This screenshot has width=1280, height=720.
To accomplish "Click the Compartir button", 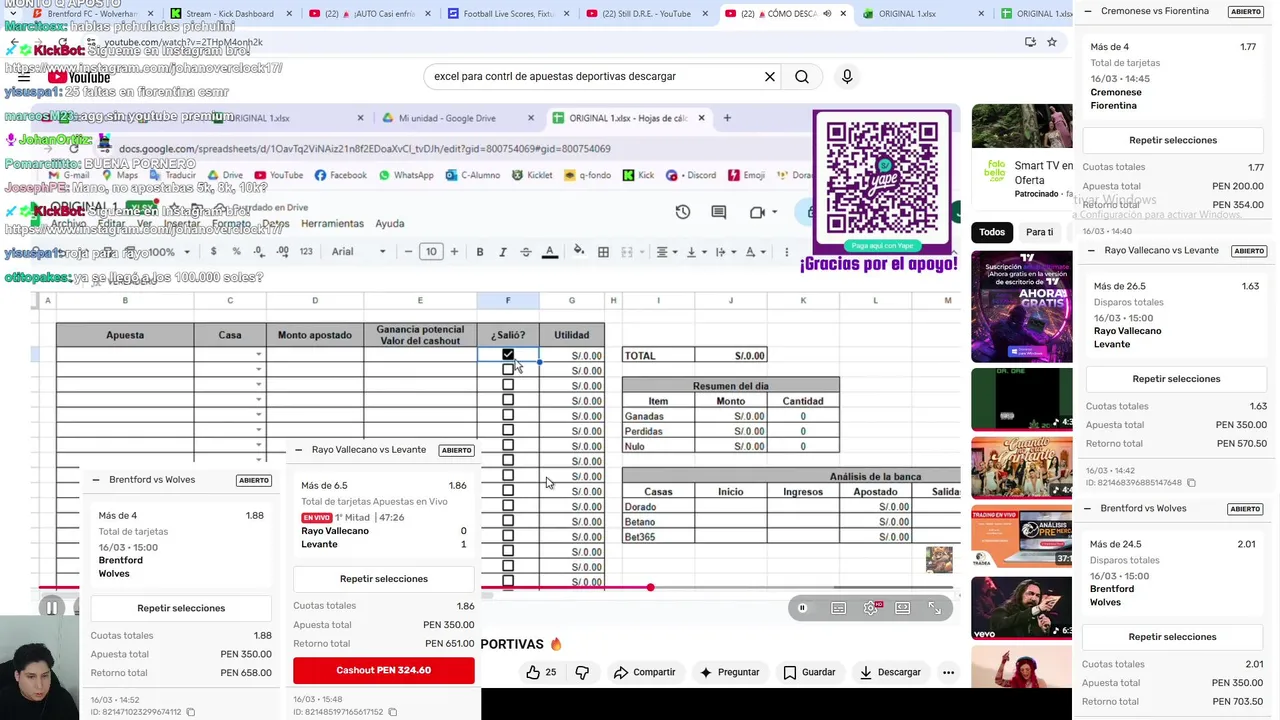I will (645, 672).
